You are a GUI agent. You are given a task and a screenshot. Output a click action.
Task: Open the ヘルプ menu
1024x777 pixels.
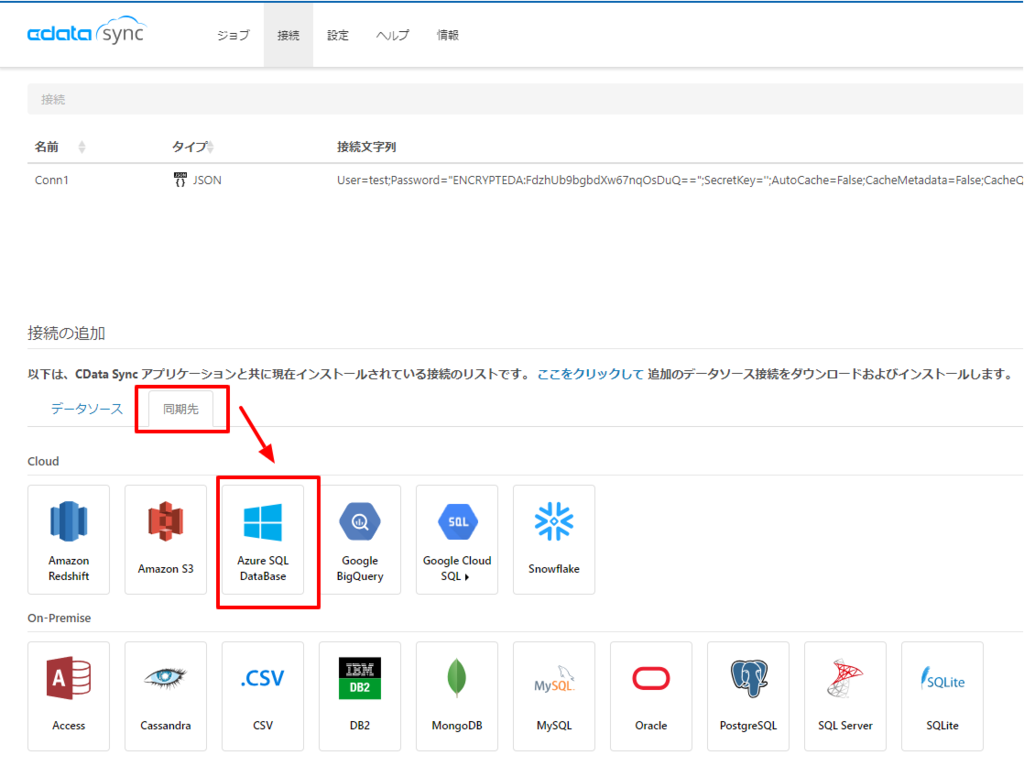[392, 35]
